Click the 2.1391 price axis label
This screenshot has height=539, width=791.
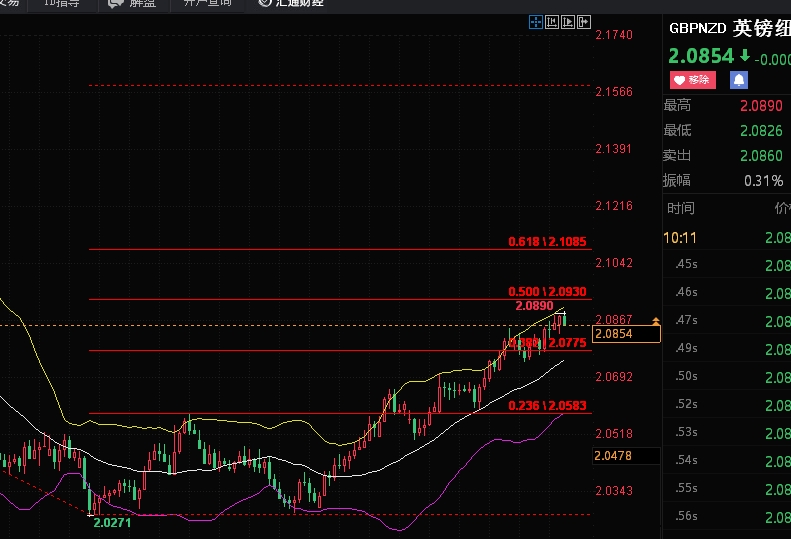coord(614,149)
